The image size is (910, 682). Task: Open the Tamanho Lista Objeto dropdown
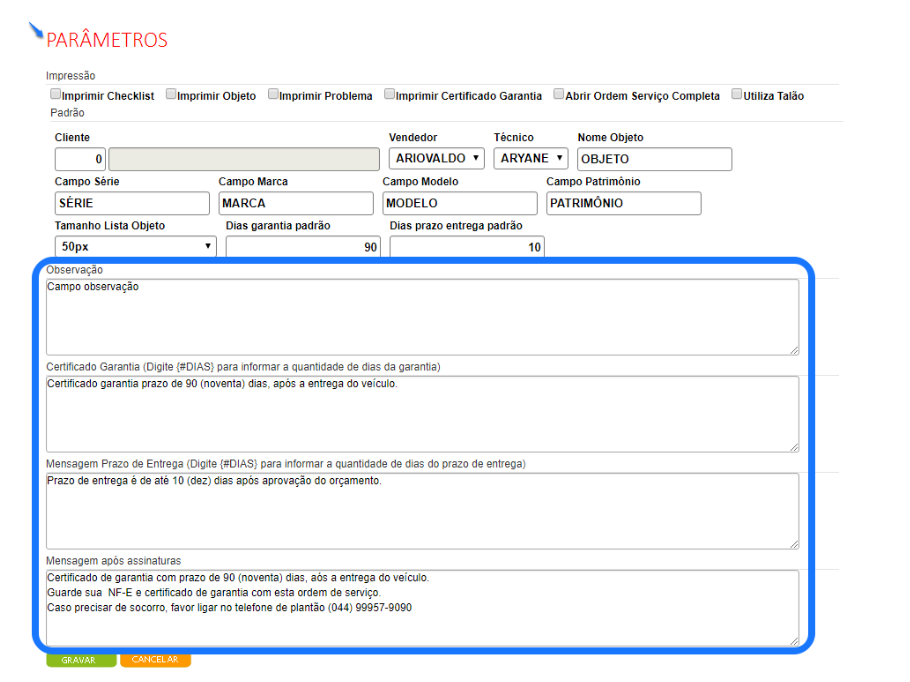[x=135, y=246]
